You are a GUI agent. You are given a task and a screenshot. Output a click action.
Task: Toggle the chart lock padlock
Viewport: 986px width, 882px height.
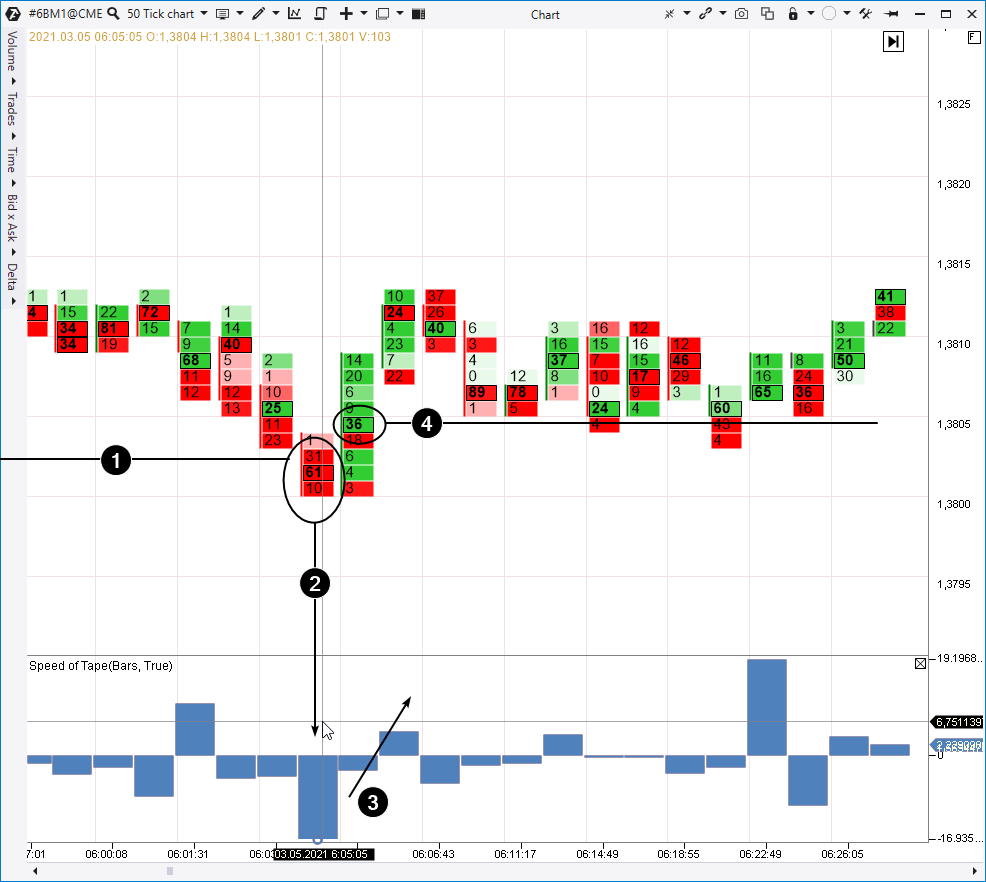793,14
